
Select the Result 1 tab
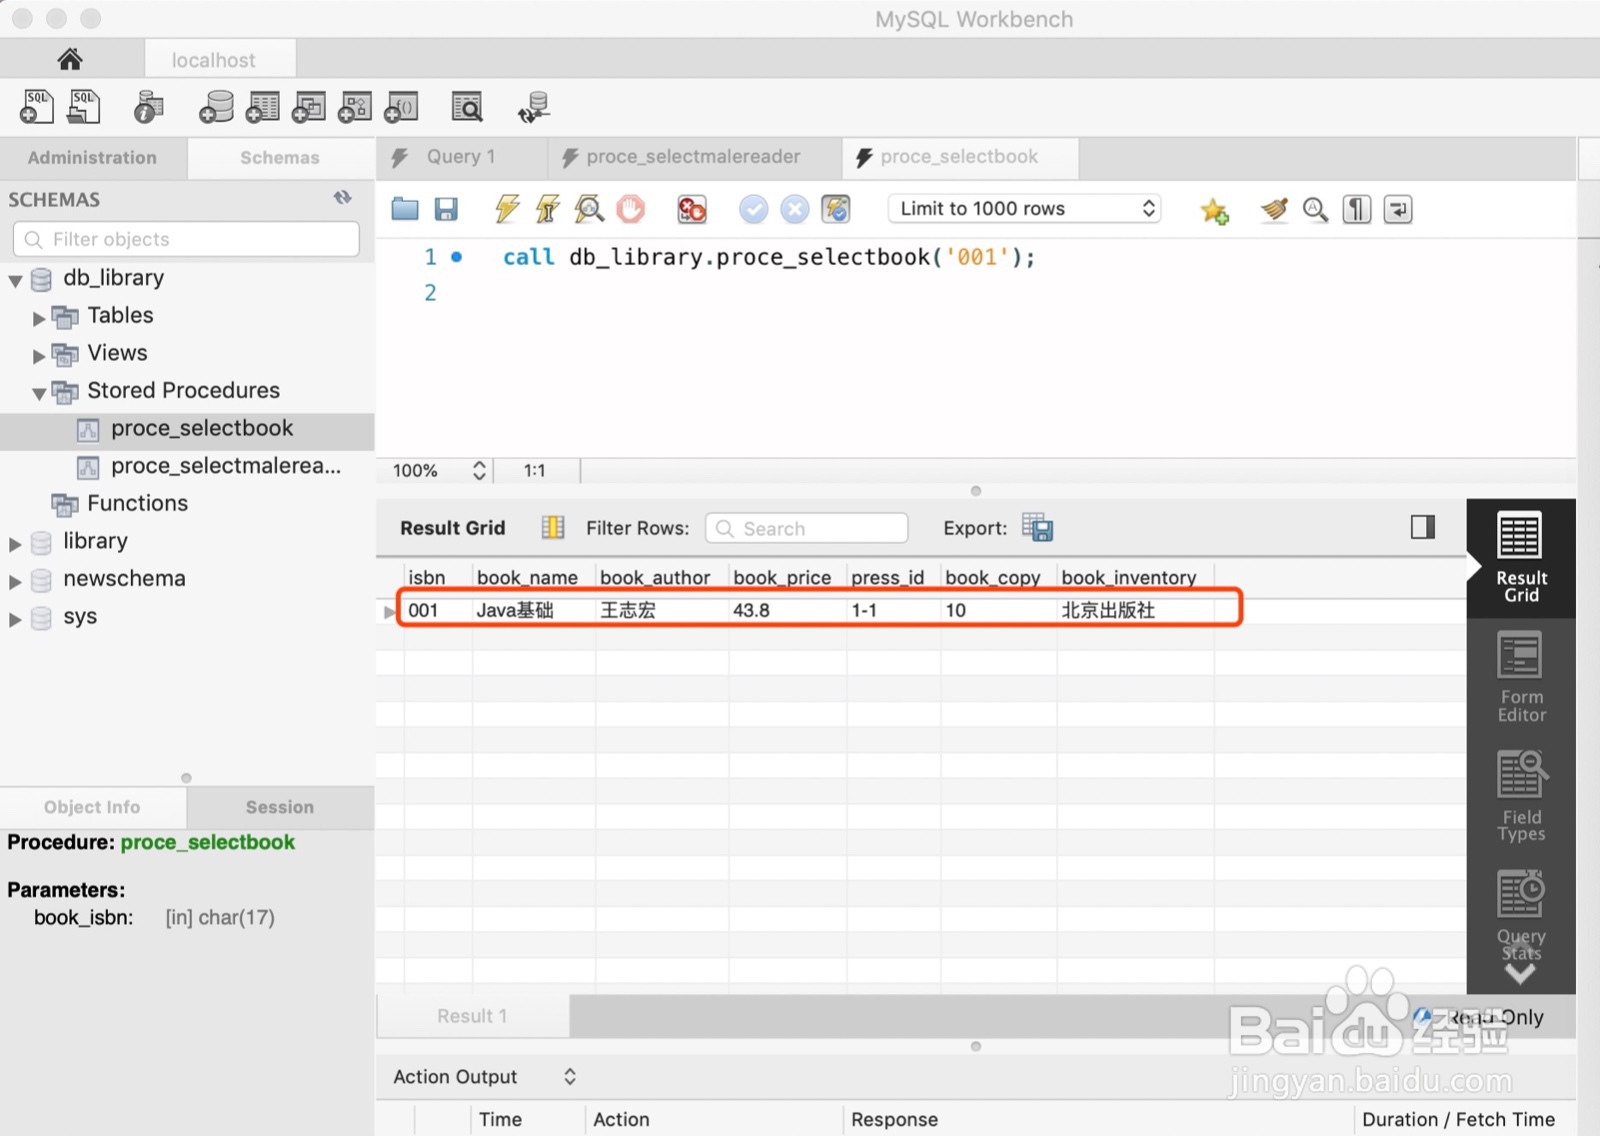coord(472,1016)
